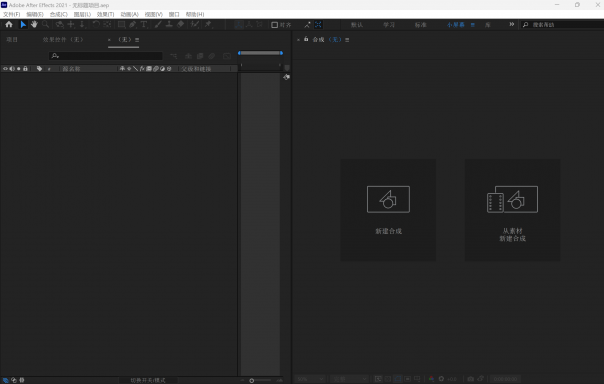
Task: Select the Type (T) tool
Action: [x=144, y=24]
